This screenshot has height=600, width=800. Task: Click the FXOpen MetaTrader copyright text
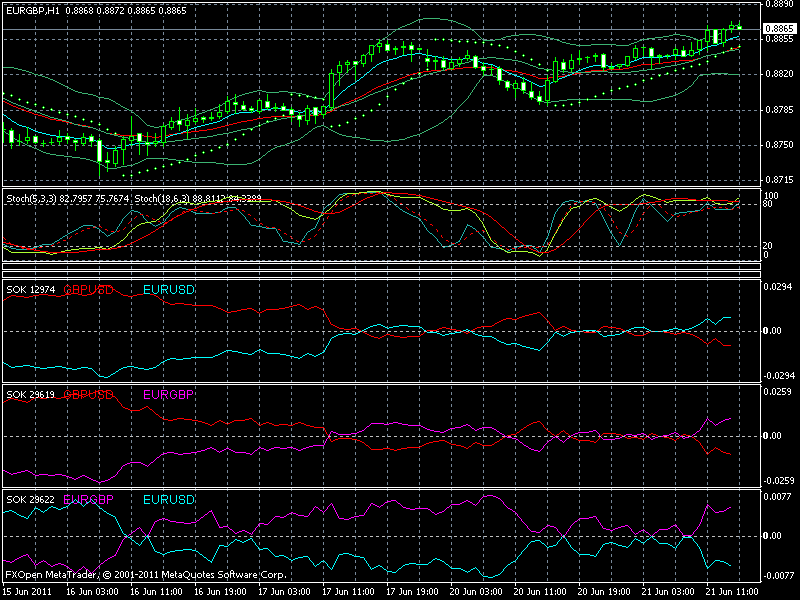coord(145,576)
